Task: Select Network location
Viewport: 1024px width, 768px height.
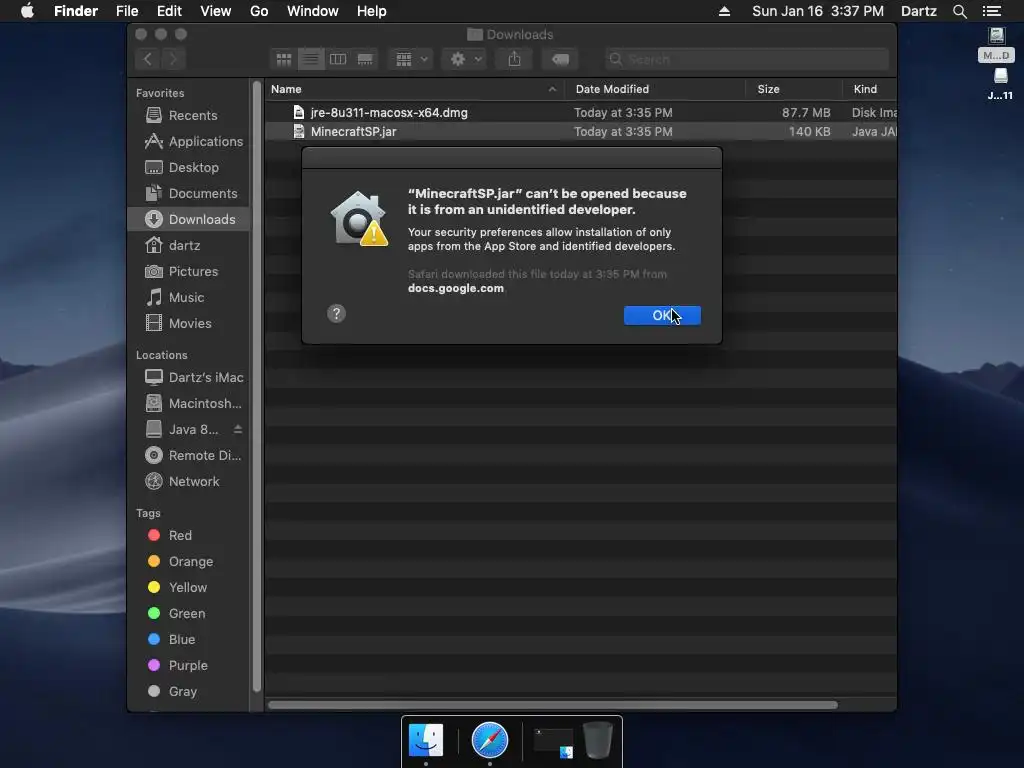Action: coord(189,481)
